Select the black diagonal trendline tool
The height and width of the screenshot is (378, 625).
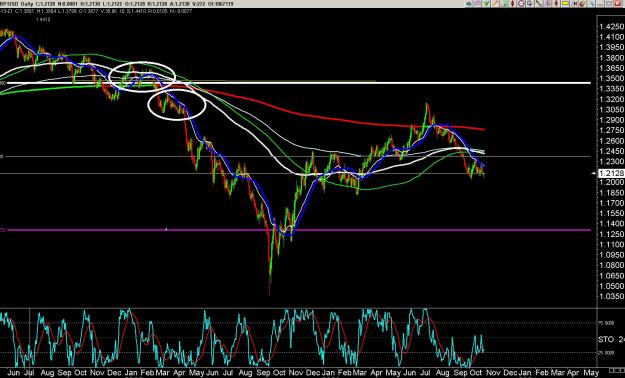(x=539, y=4)
